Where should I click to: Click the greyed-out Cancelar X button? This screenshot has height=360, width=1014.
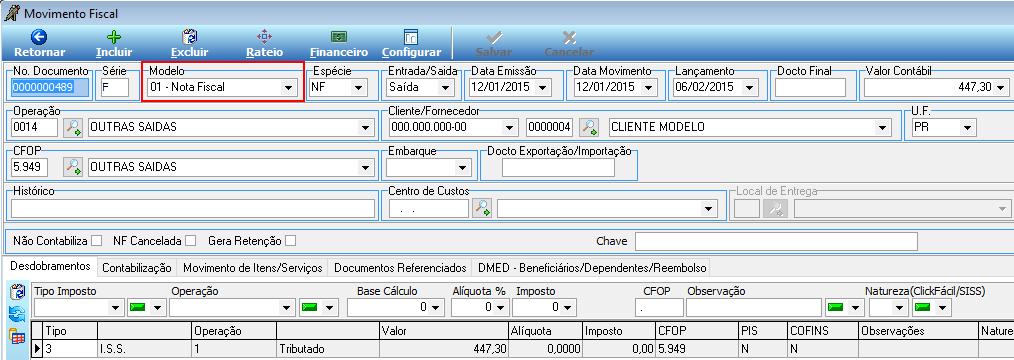coord(569,44)
